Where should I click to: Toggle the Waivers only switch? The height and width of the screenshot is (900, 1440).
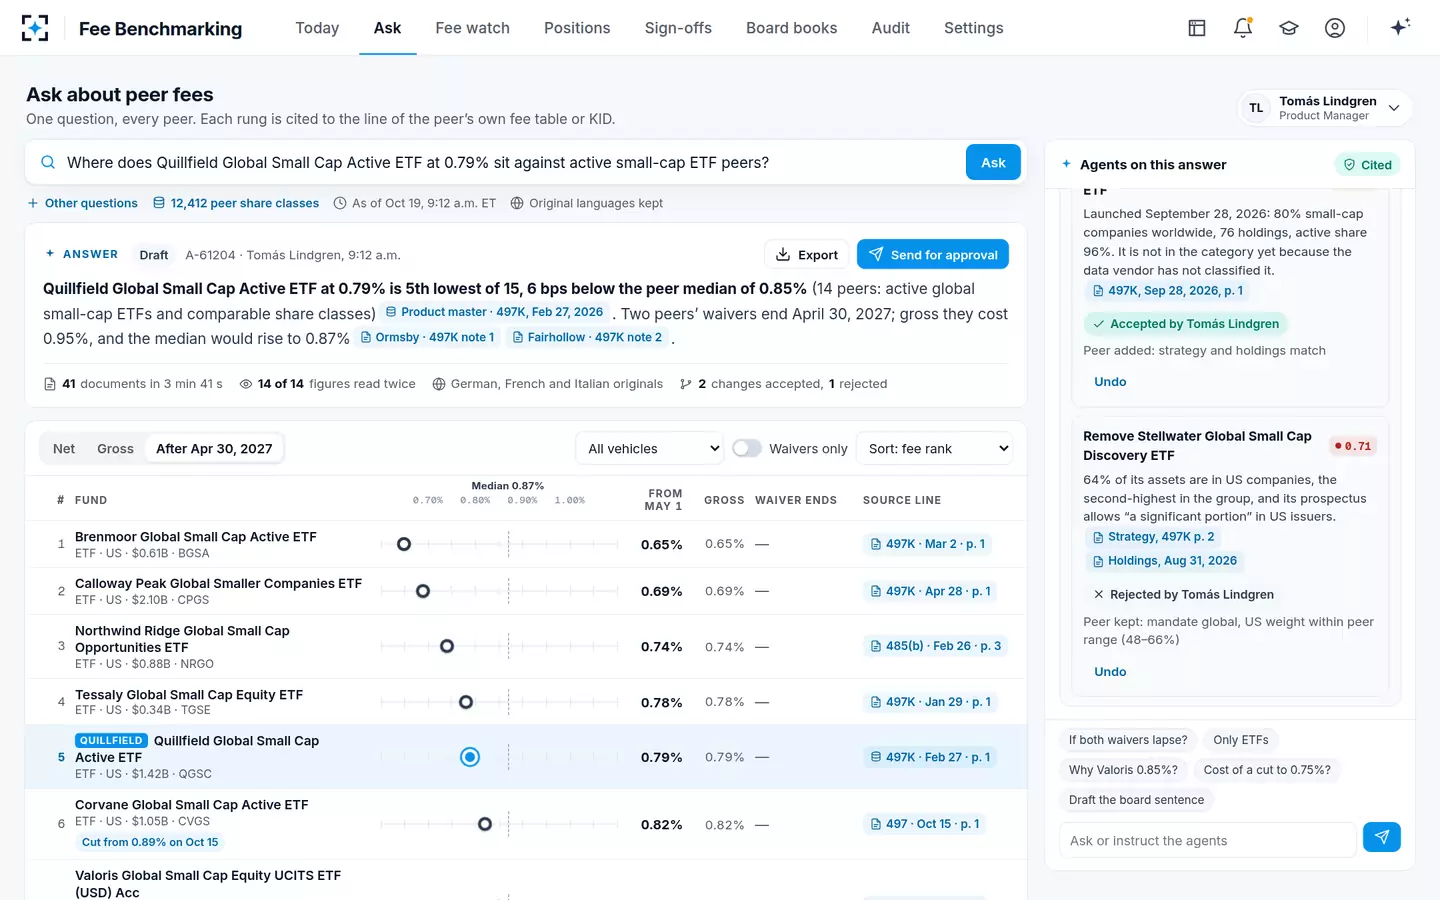click(747, 448)
